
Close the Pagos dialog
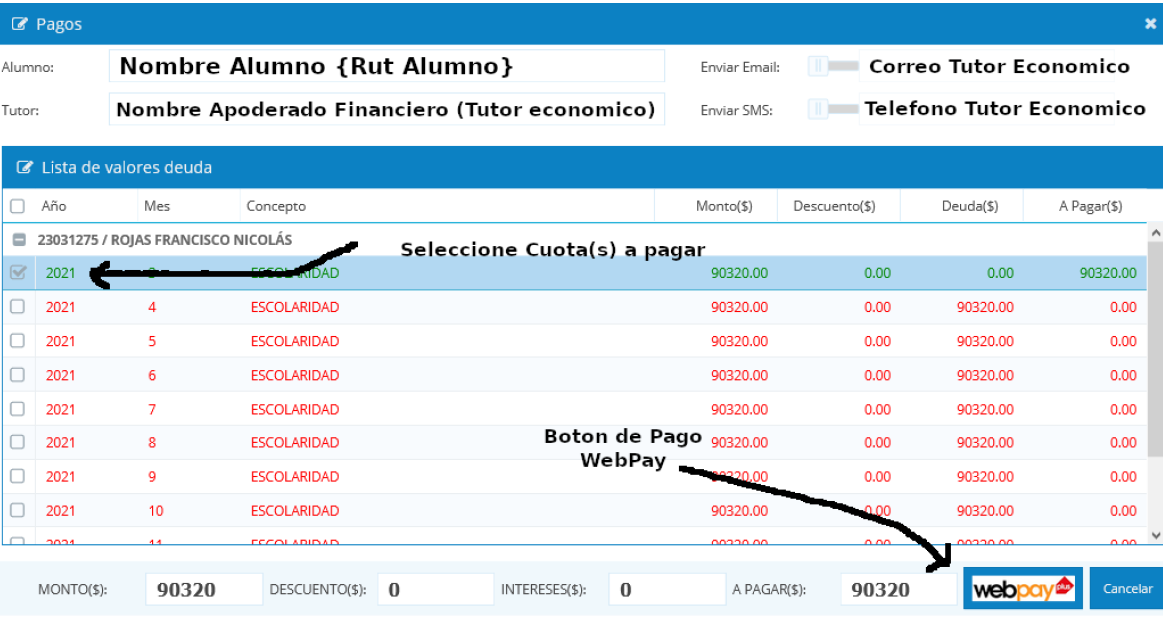[x=1150, y=24]
